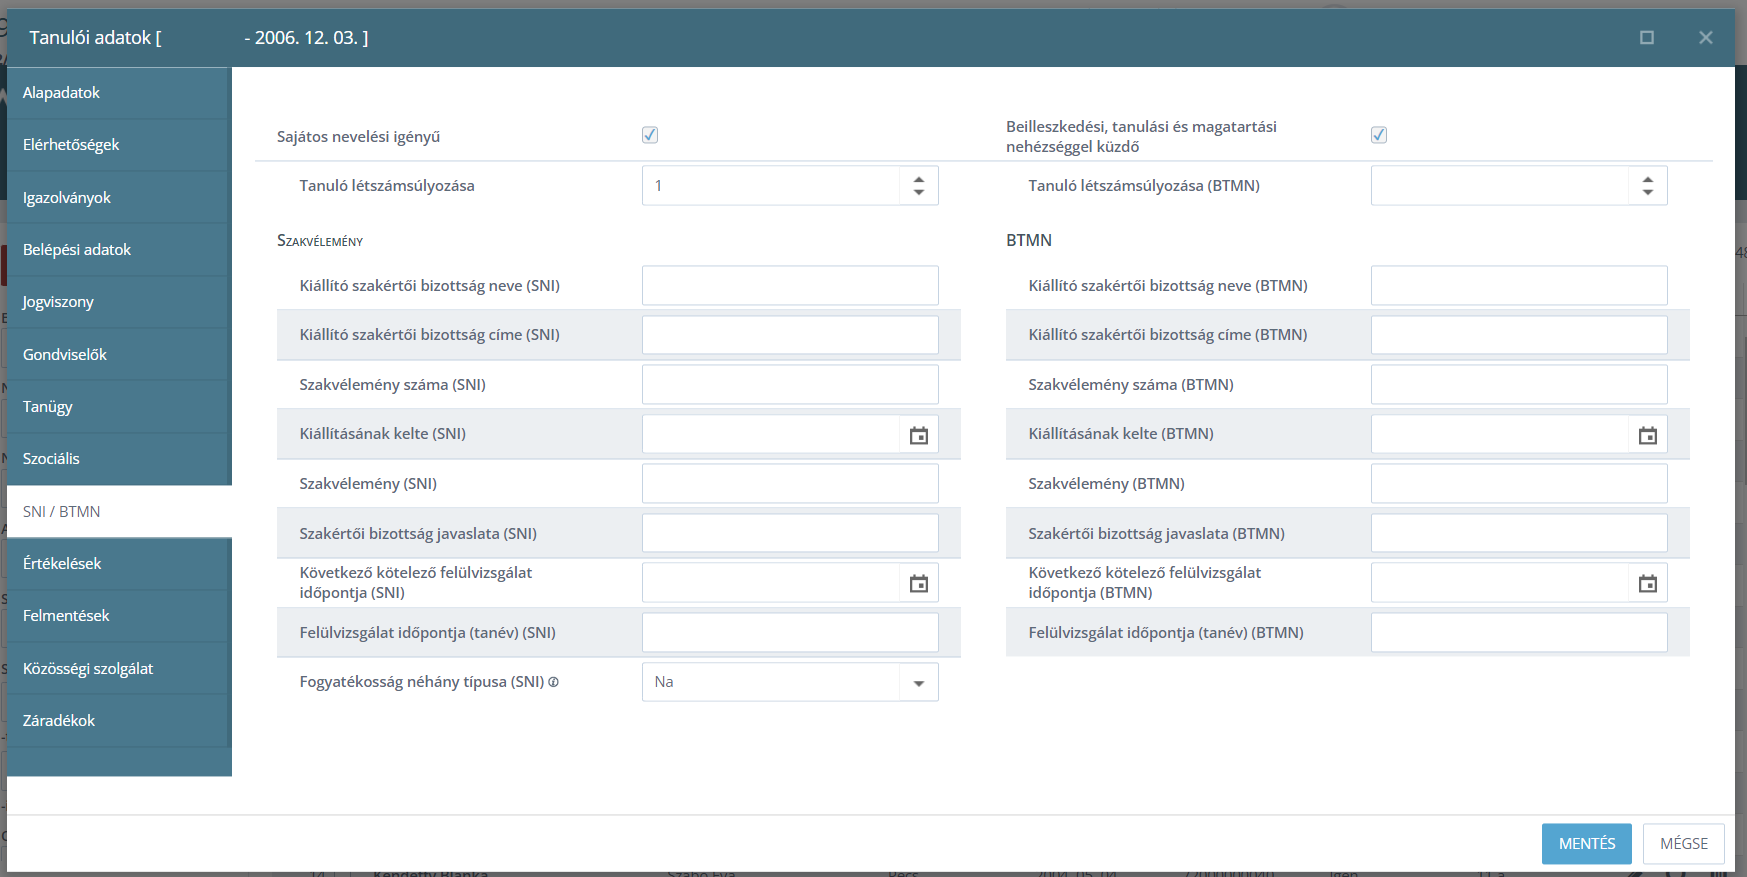Open calendar for Kiállításának kelte (BTMN)
Viewport: 1747px width, 877px height.
[1647, 435]
